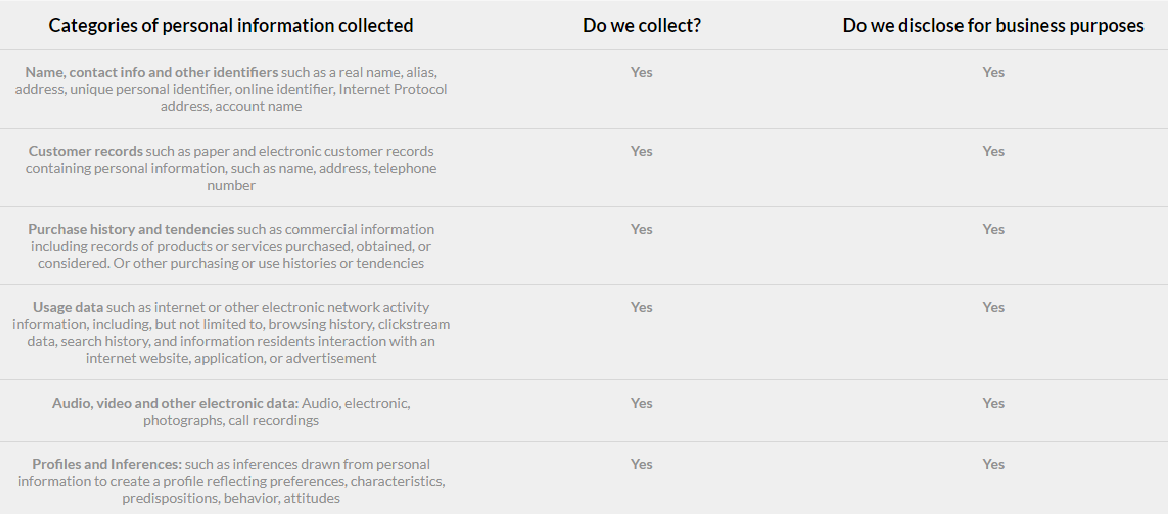Select the 'Name, contact info and other identifiers' text
The width and height of the screenshot is (1168, 514).
(231, 89)
